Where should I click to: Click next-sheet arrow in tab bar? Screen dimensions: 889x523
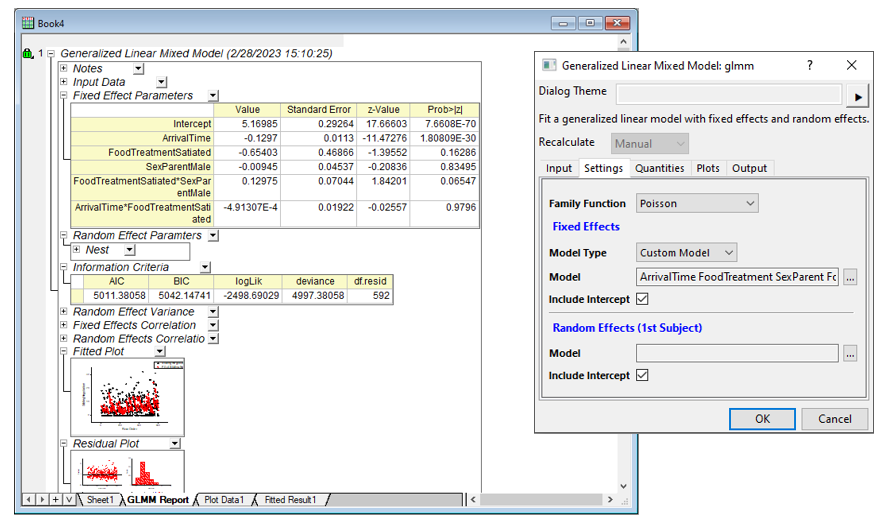[42, 499]
